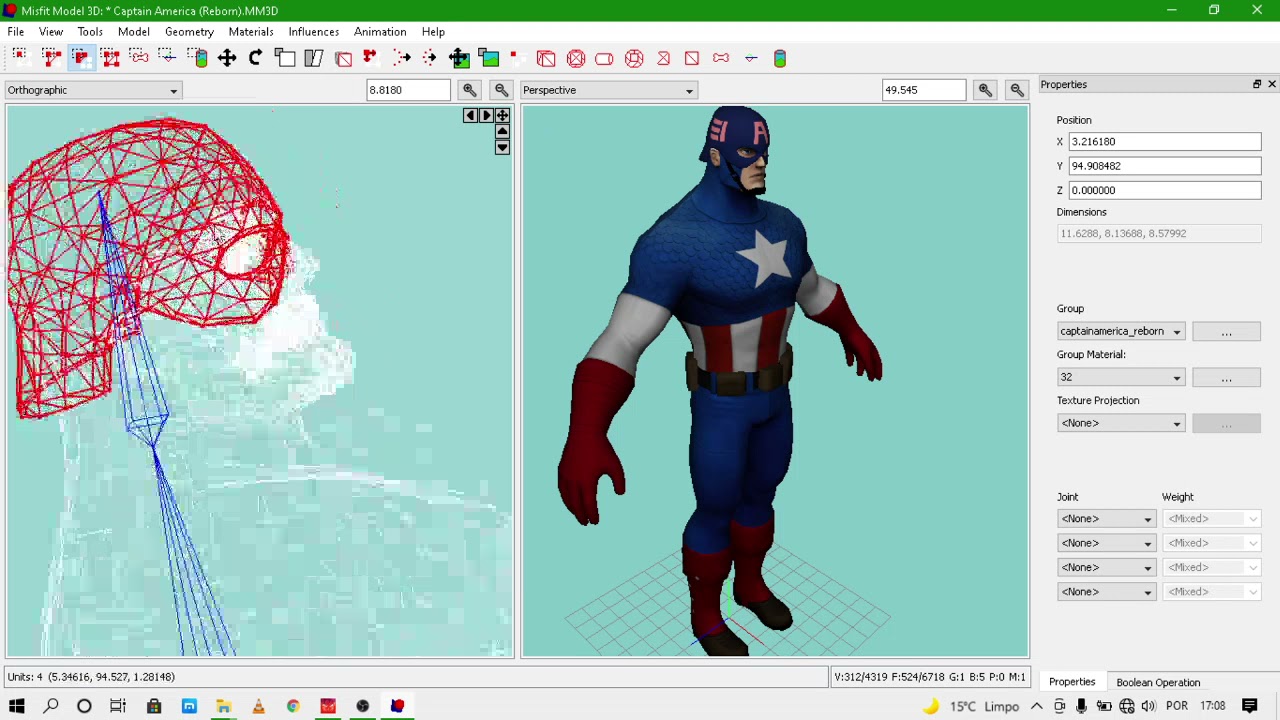Select the Create Ellipsoid tool

point(576,58)
